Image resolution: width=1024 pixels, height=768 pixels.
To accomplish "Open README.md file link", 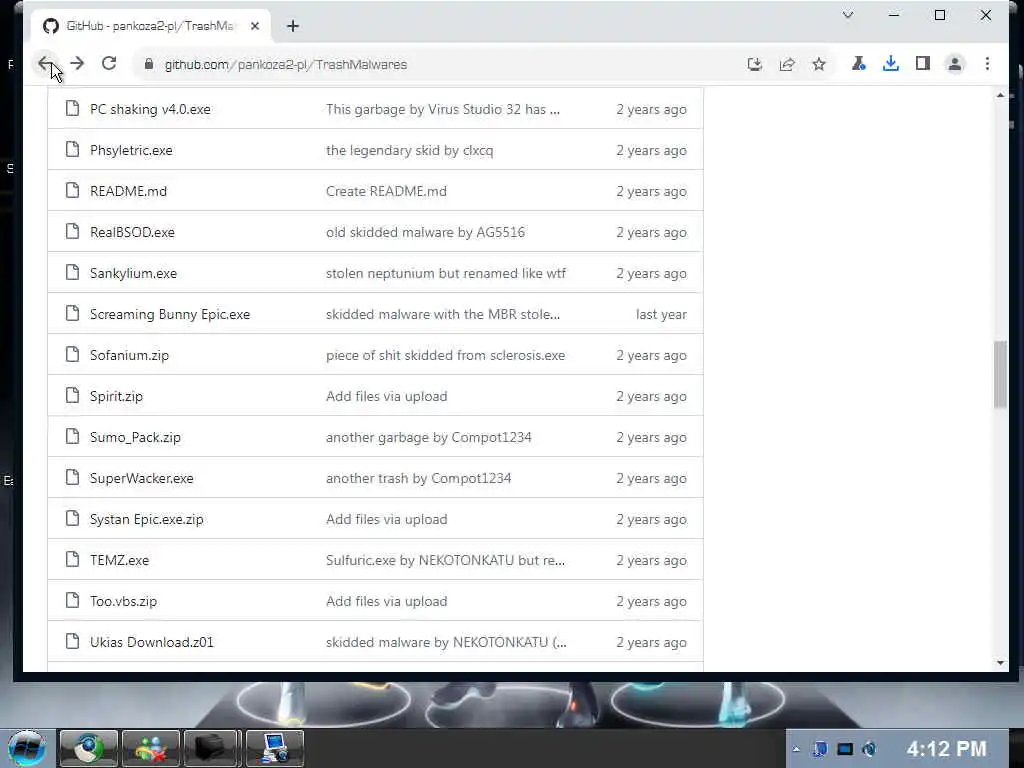I will 129,191.
